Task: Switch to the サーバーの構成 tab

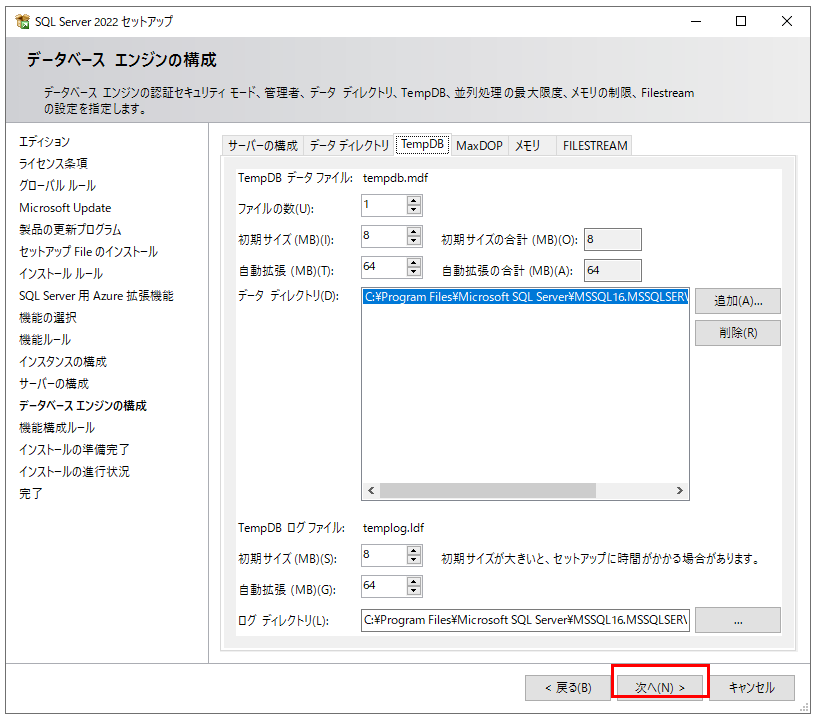Action: [262, 146]
